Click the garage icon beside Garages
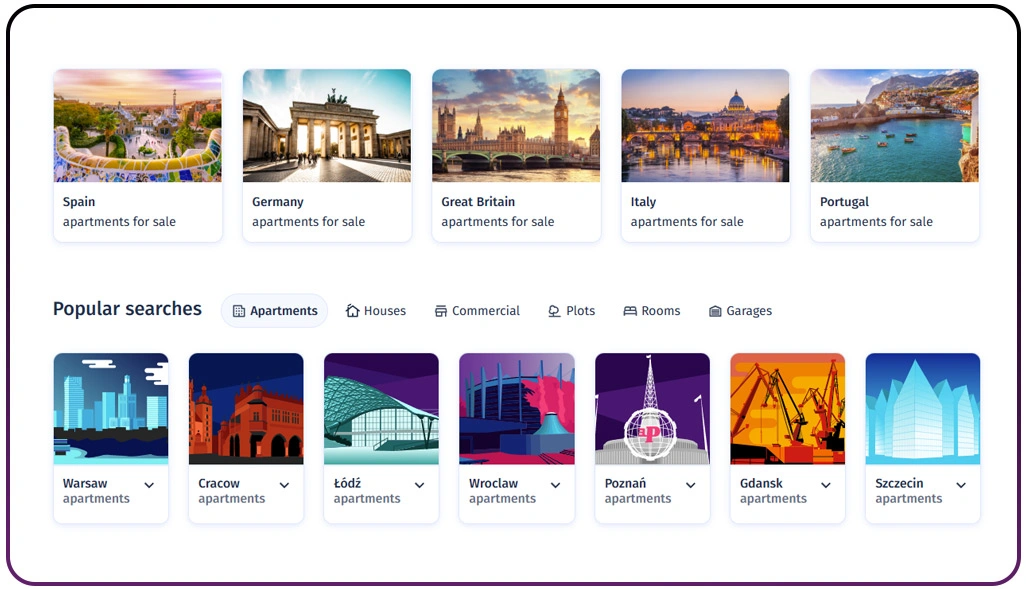Viewport: 1026px width, 589px height. click(715, 311)
